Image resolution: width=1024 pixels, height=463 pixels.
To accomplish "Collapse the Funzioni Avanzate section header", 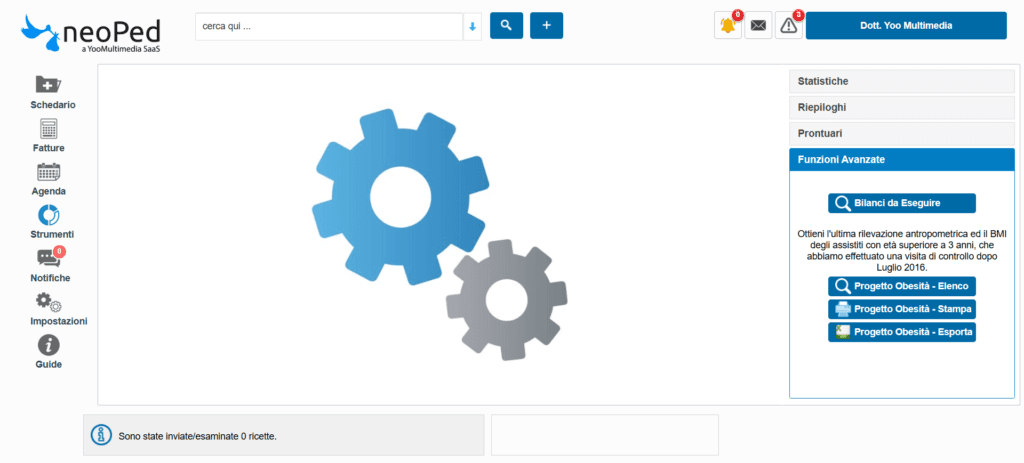I will [901, 159].
